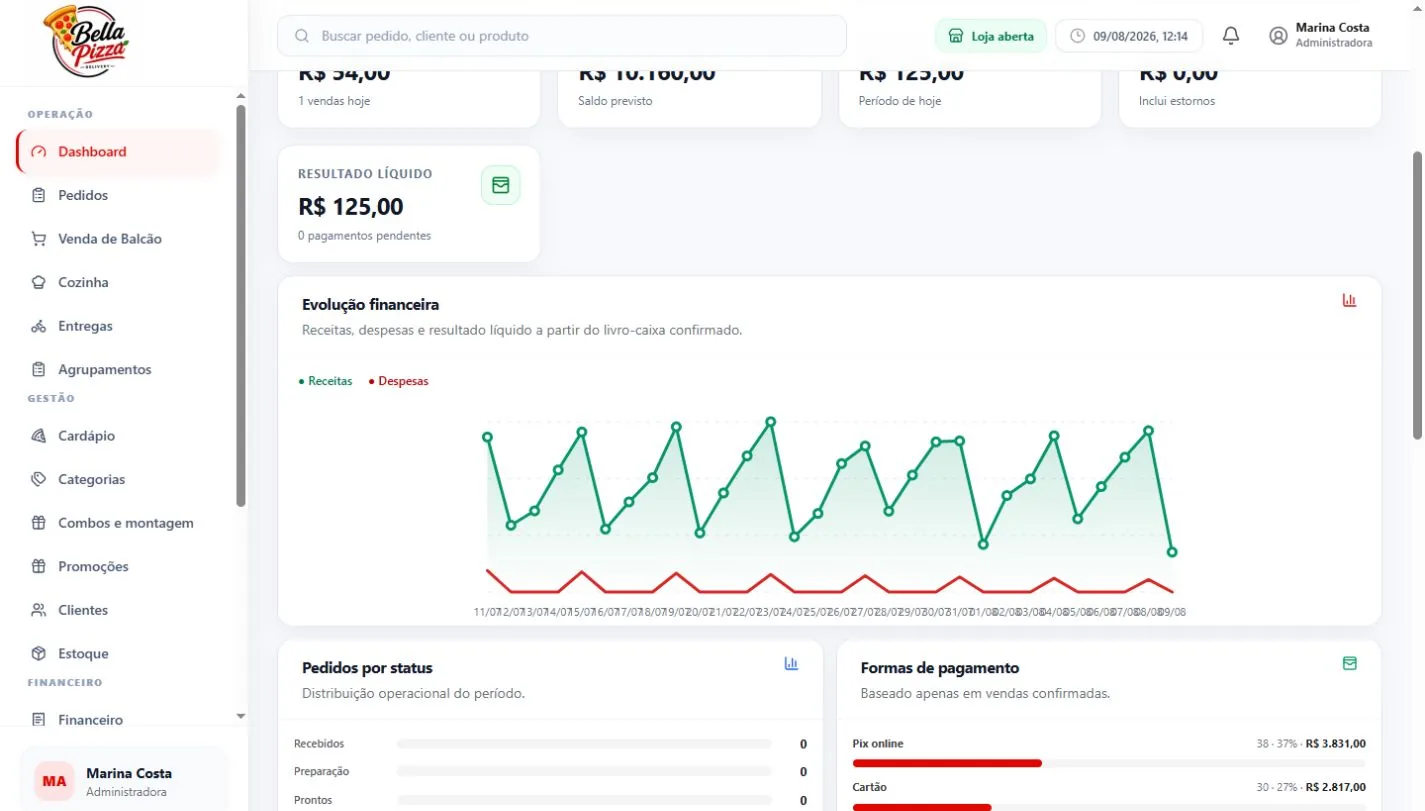Click the Clientes people icon
Screen dimensions: 1425x811
pyautogui.click(x=39, y=610)
